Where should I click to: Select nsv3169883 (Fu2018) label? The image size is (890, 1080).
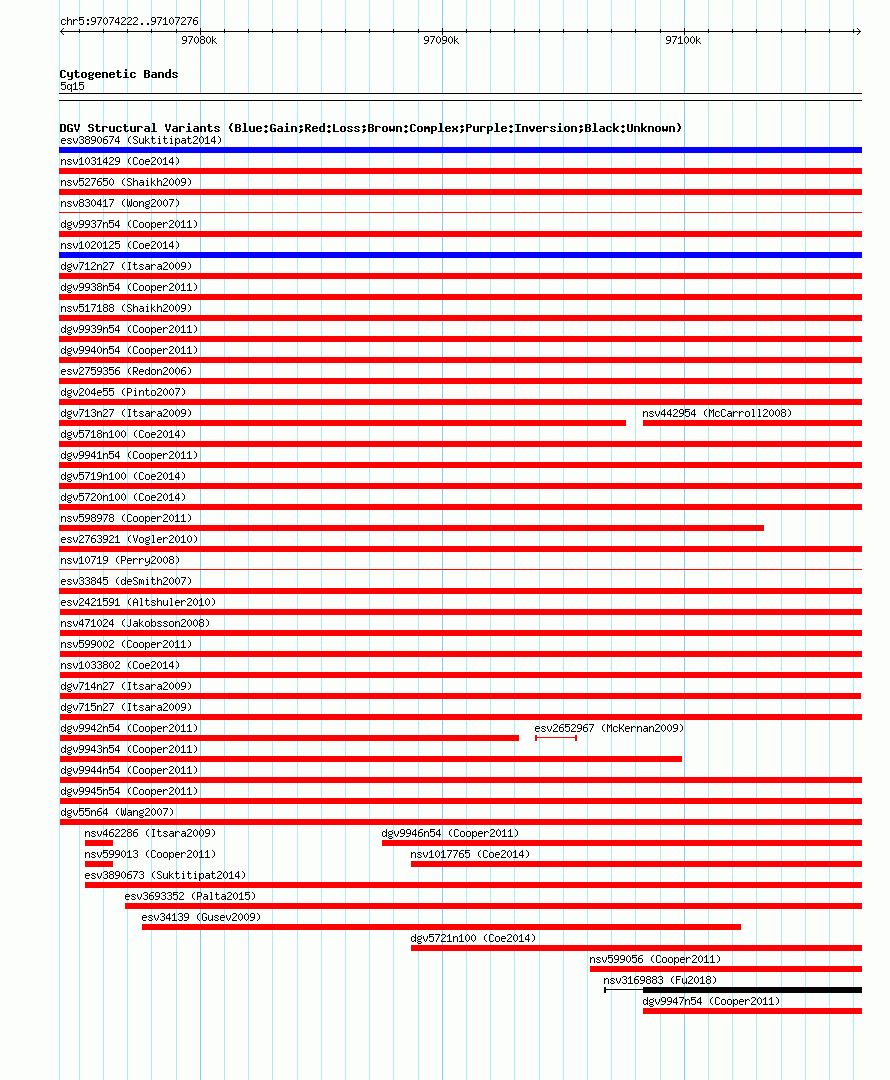pyautogui.click(x=660, y=981)
